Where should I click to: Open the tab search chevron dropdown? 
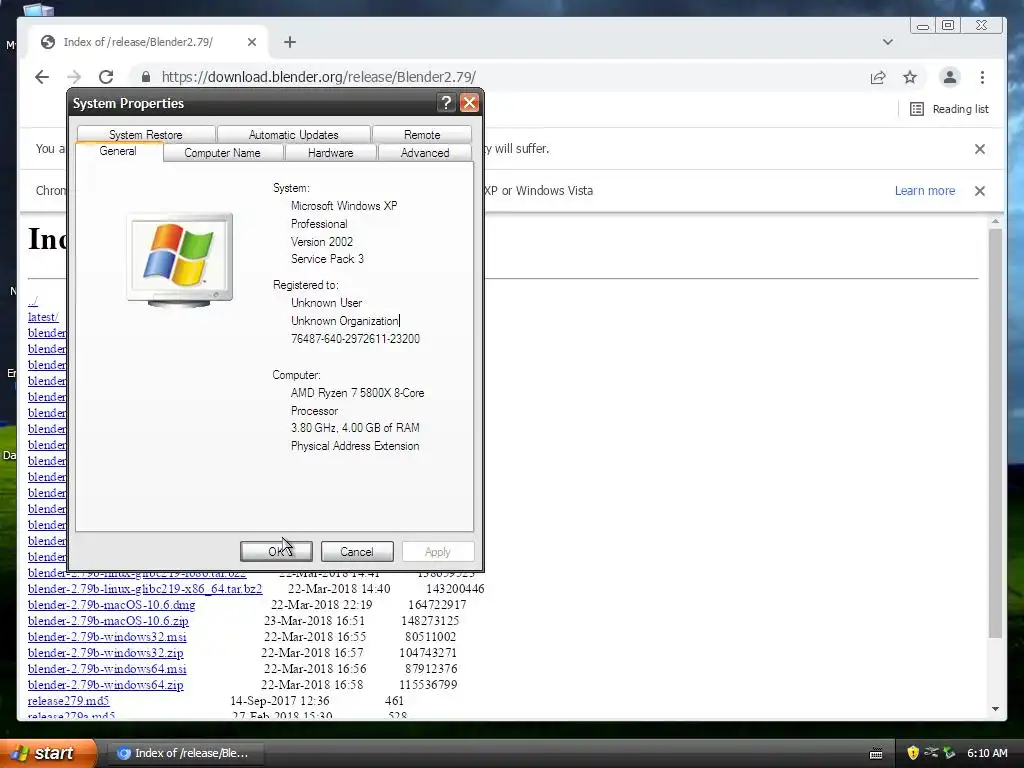pyautogui.click(x=888, y=42)
